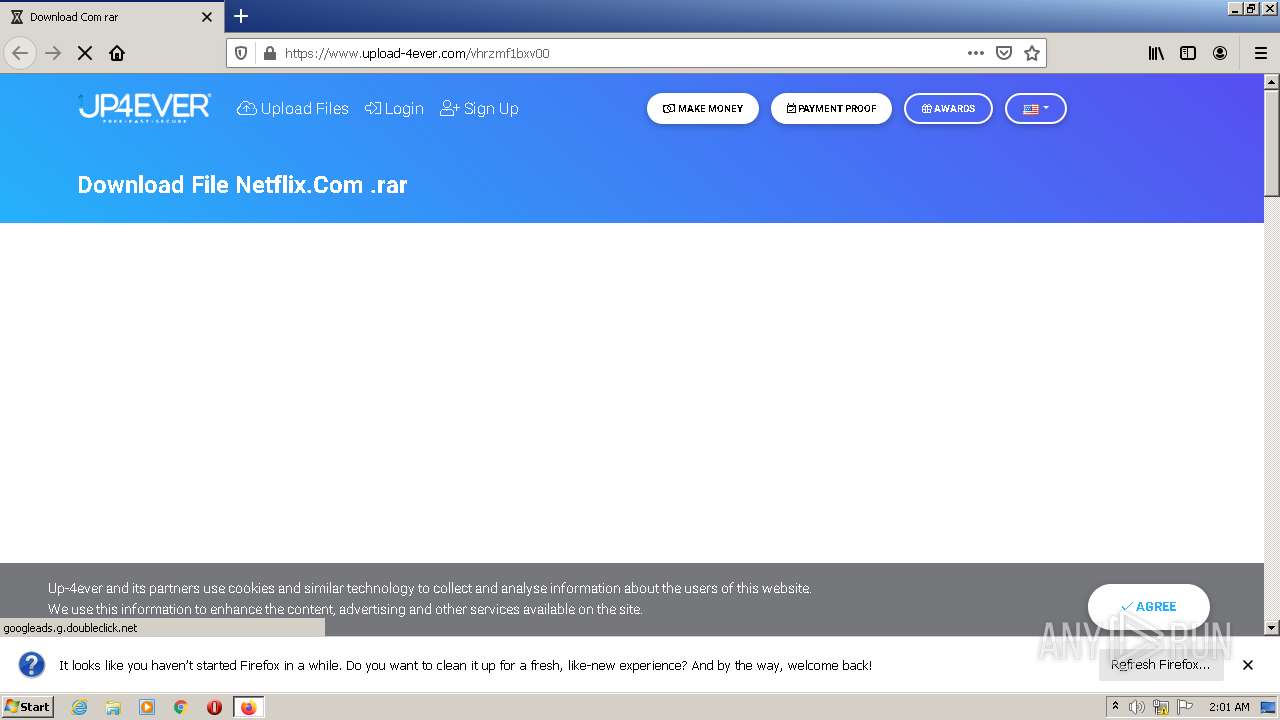
Task: Open the Login link
Action: (x=394, y=108)
